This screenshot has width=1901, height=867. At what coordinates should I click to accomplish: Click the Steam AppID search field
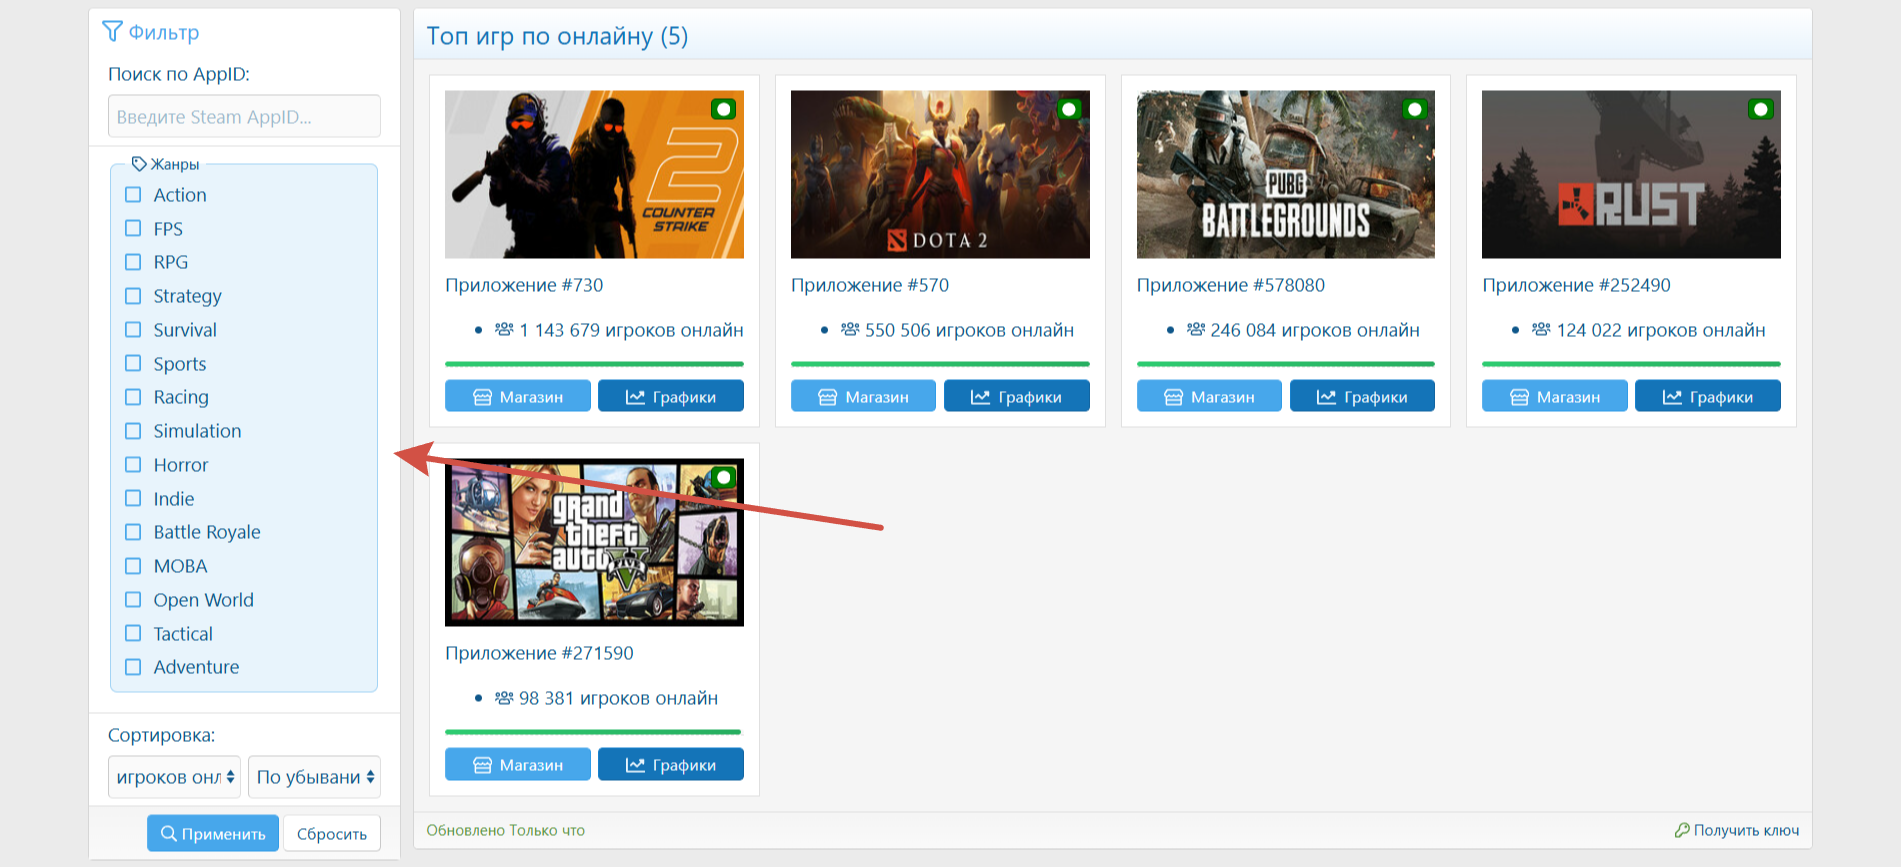coord(244,116)
